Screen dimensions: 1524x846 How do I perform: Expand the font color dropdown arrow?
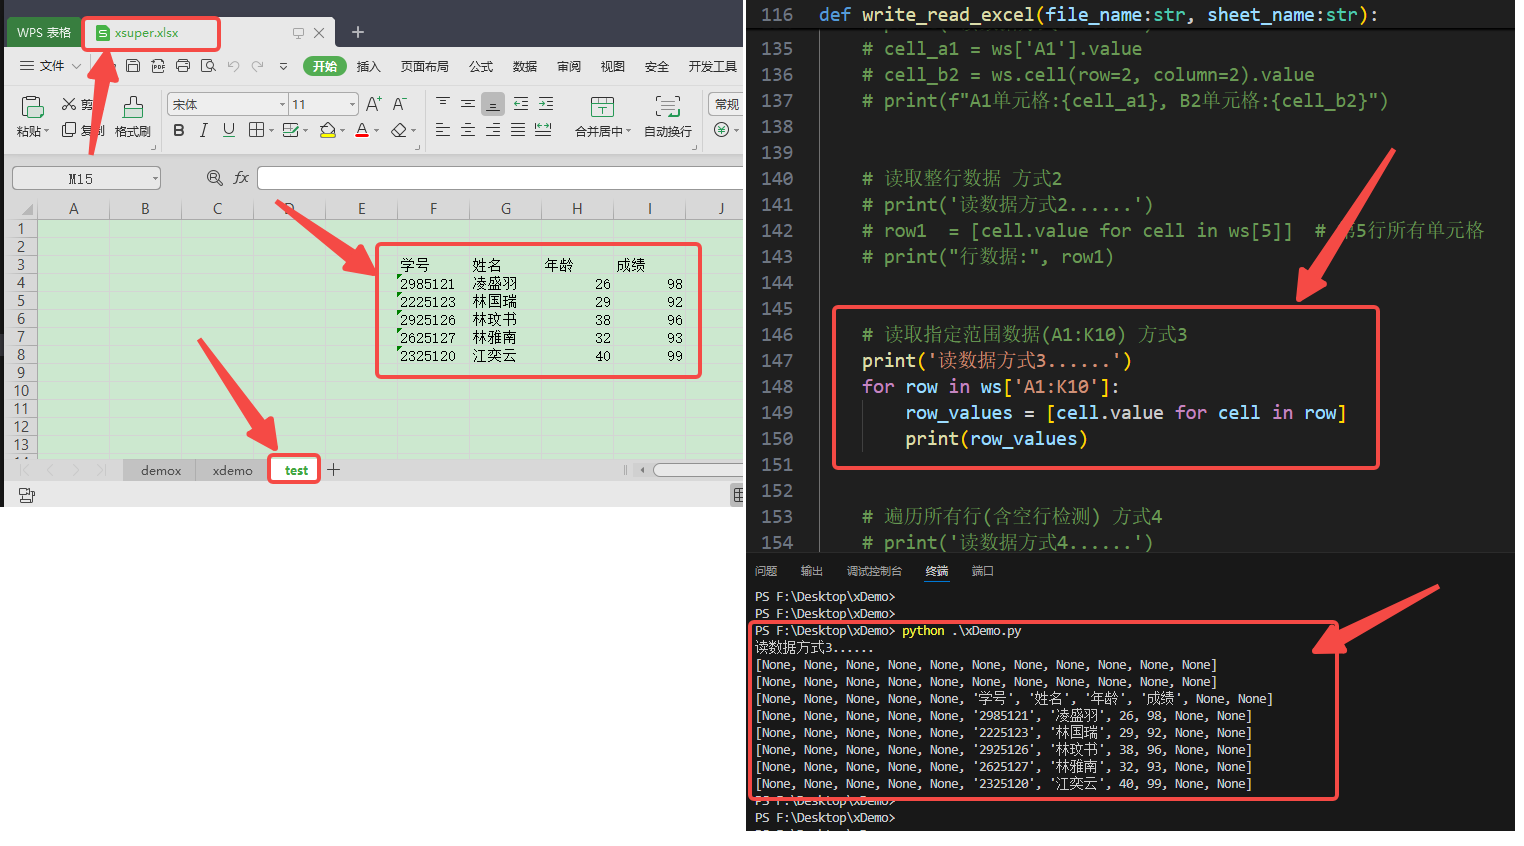point(377,131)
